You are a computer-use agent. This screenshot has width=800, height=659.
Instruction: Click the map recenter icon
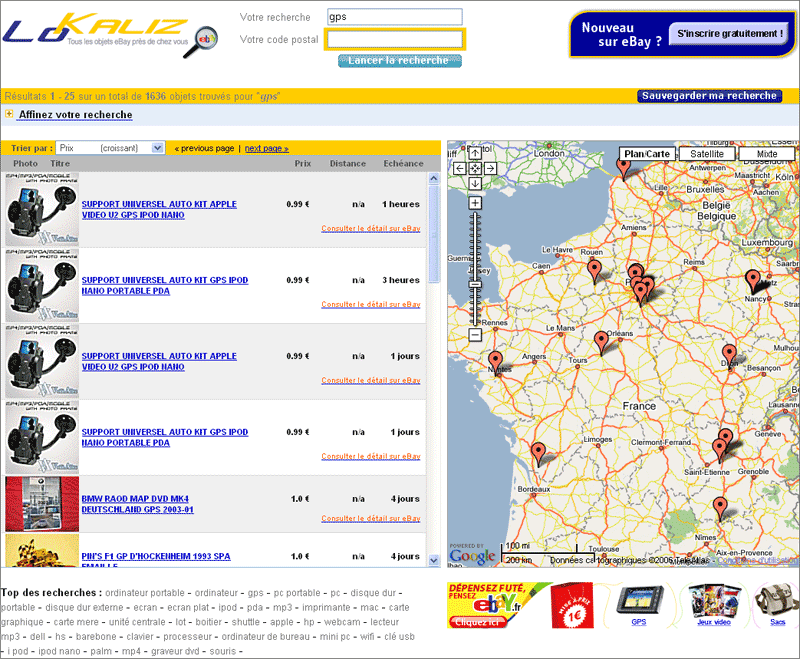click(x=475, y=168)
